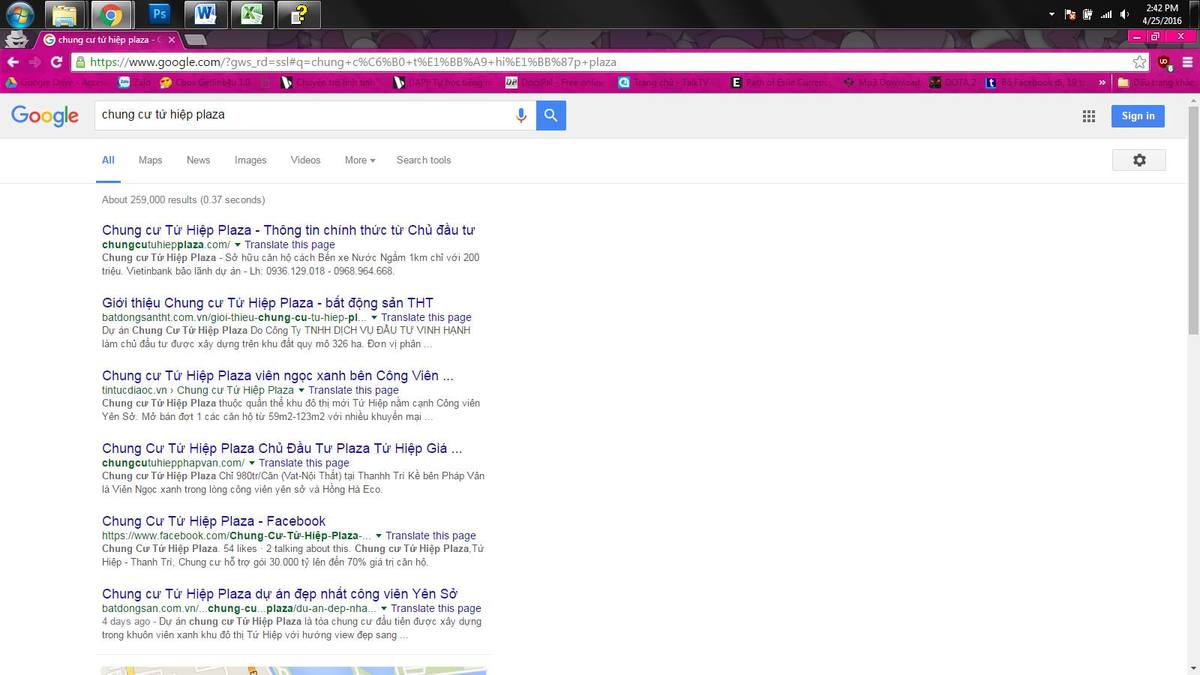1200x675 pixels.
Task: Open 'viên ngọc xanh bên Công Viên' result
Action: pos(277,376)
